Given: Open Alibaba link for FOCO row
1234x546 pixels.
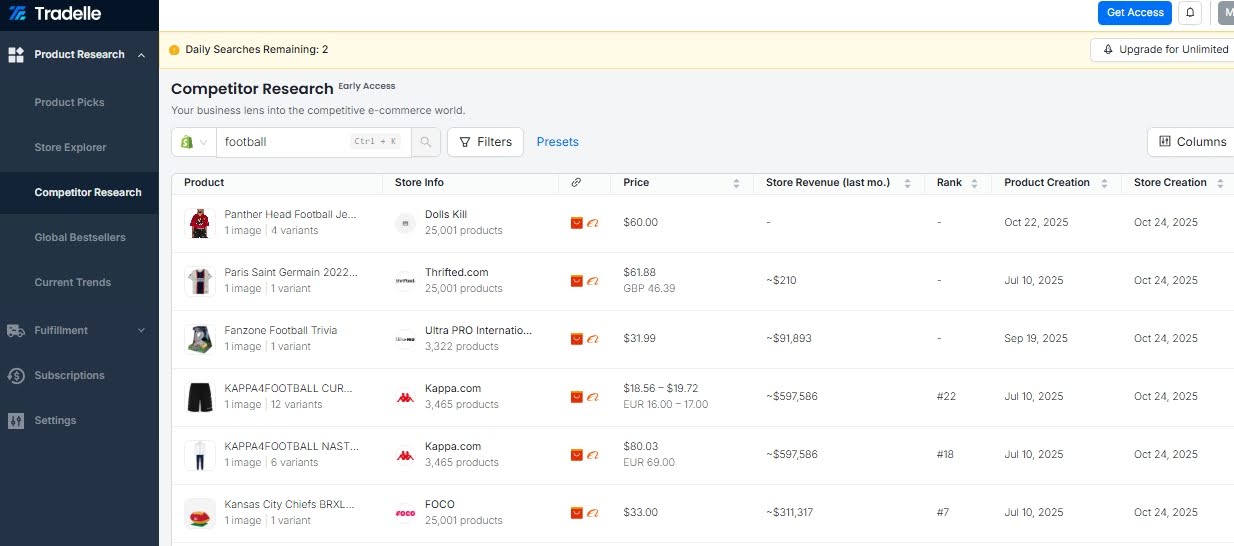Looking at the screenshot, I should (592, 513).
